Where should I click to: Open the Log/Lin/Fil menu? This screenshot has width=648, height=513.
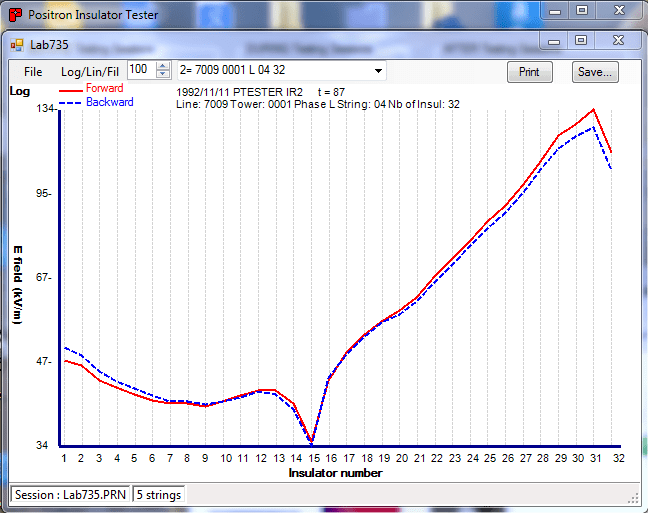[90, 72]
